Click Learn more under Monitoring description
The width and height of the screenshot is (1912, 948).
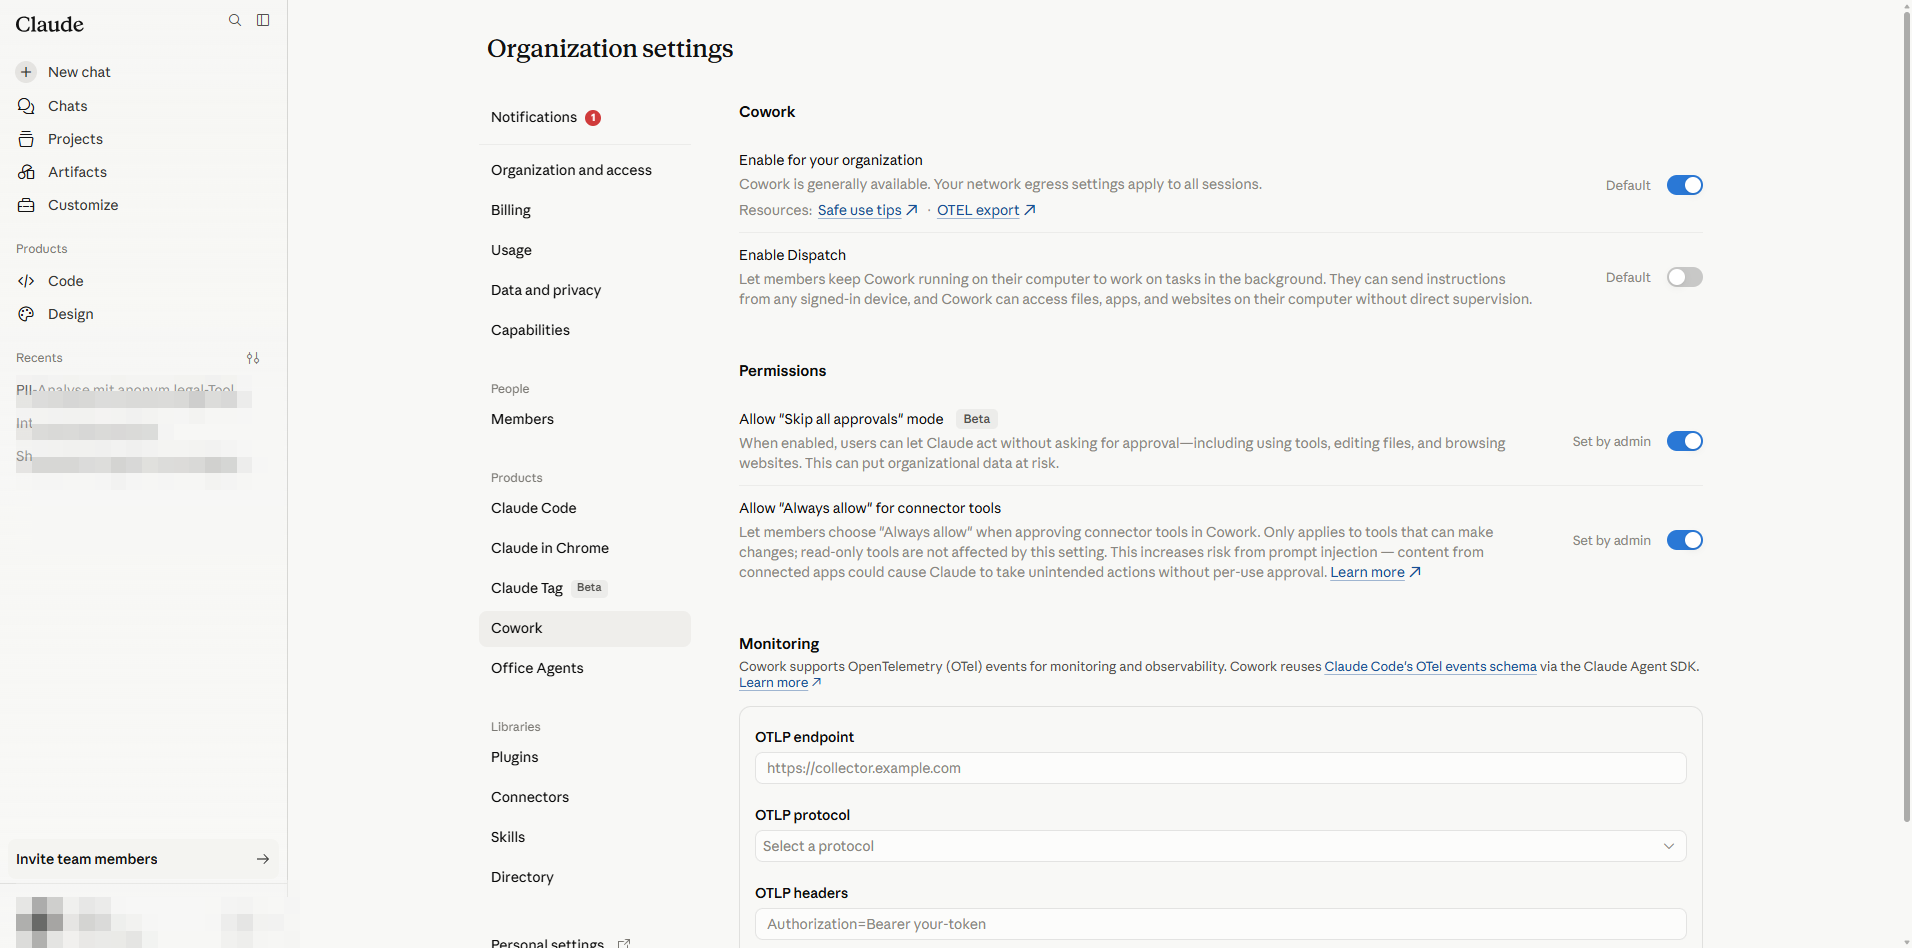[x=773, y=683]
